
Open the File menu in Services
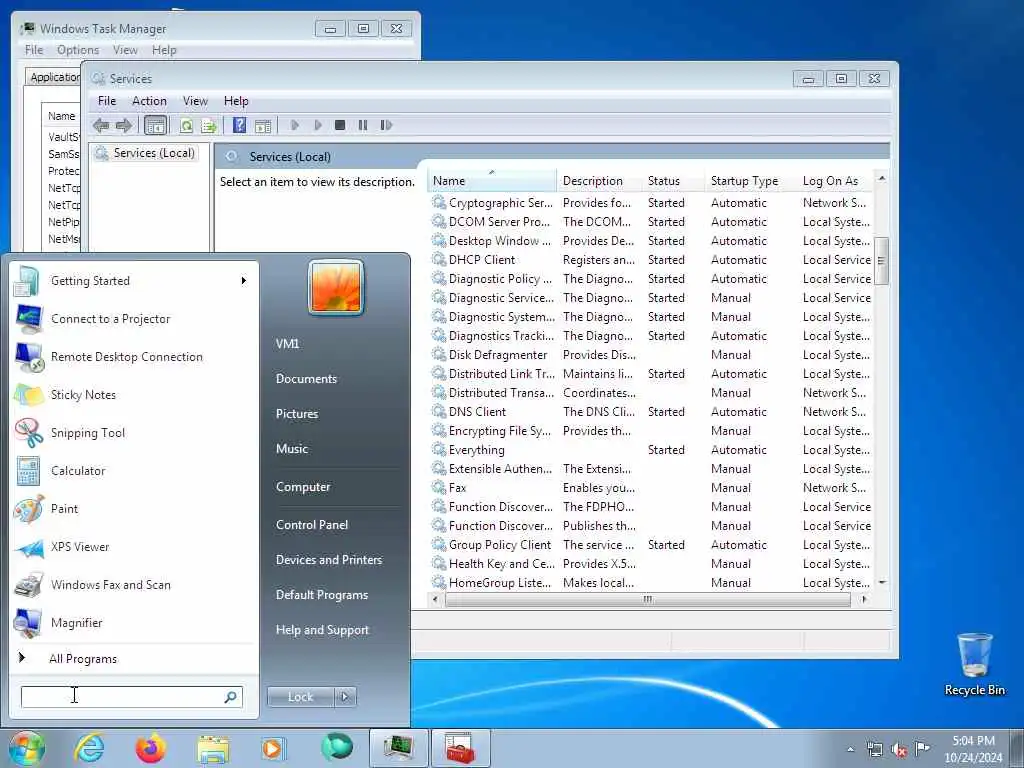click(106, 101)
